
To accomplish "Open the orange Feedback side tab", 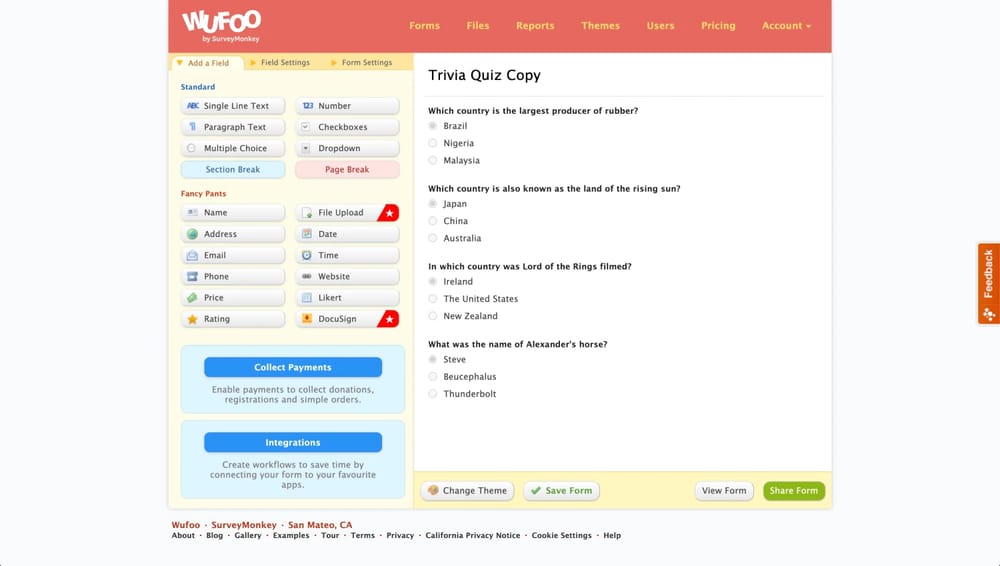I will tap(988, 284).
